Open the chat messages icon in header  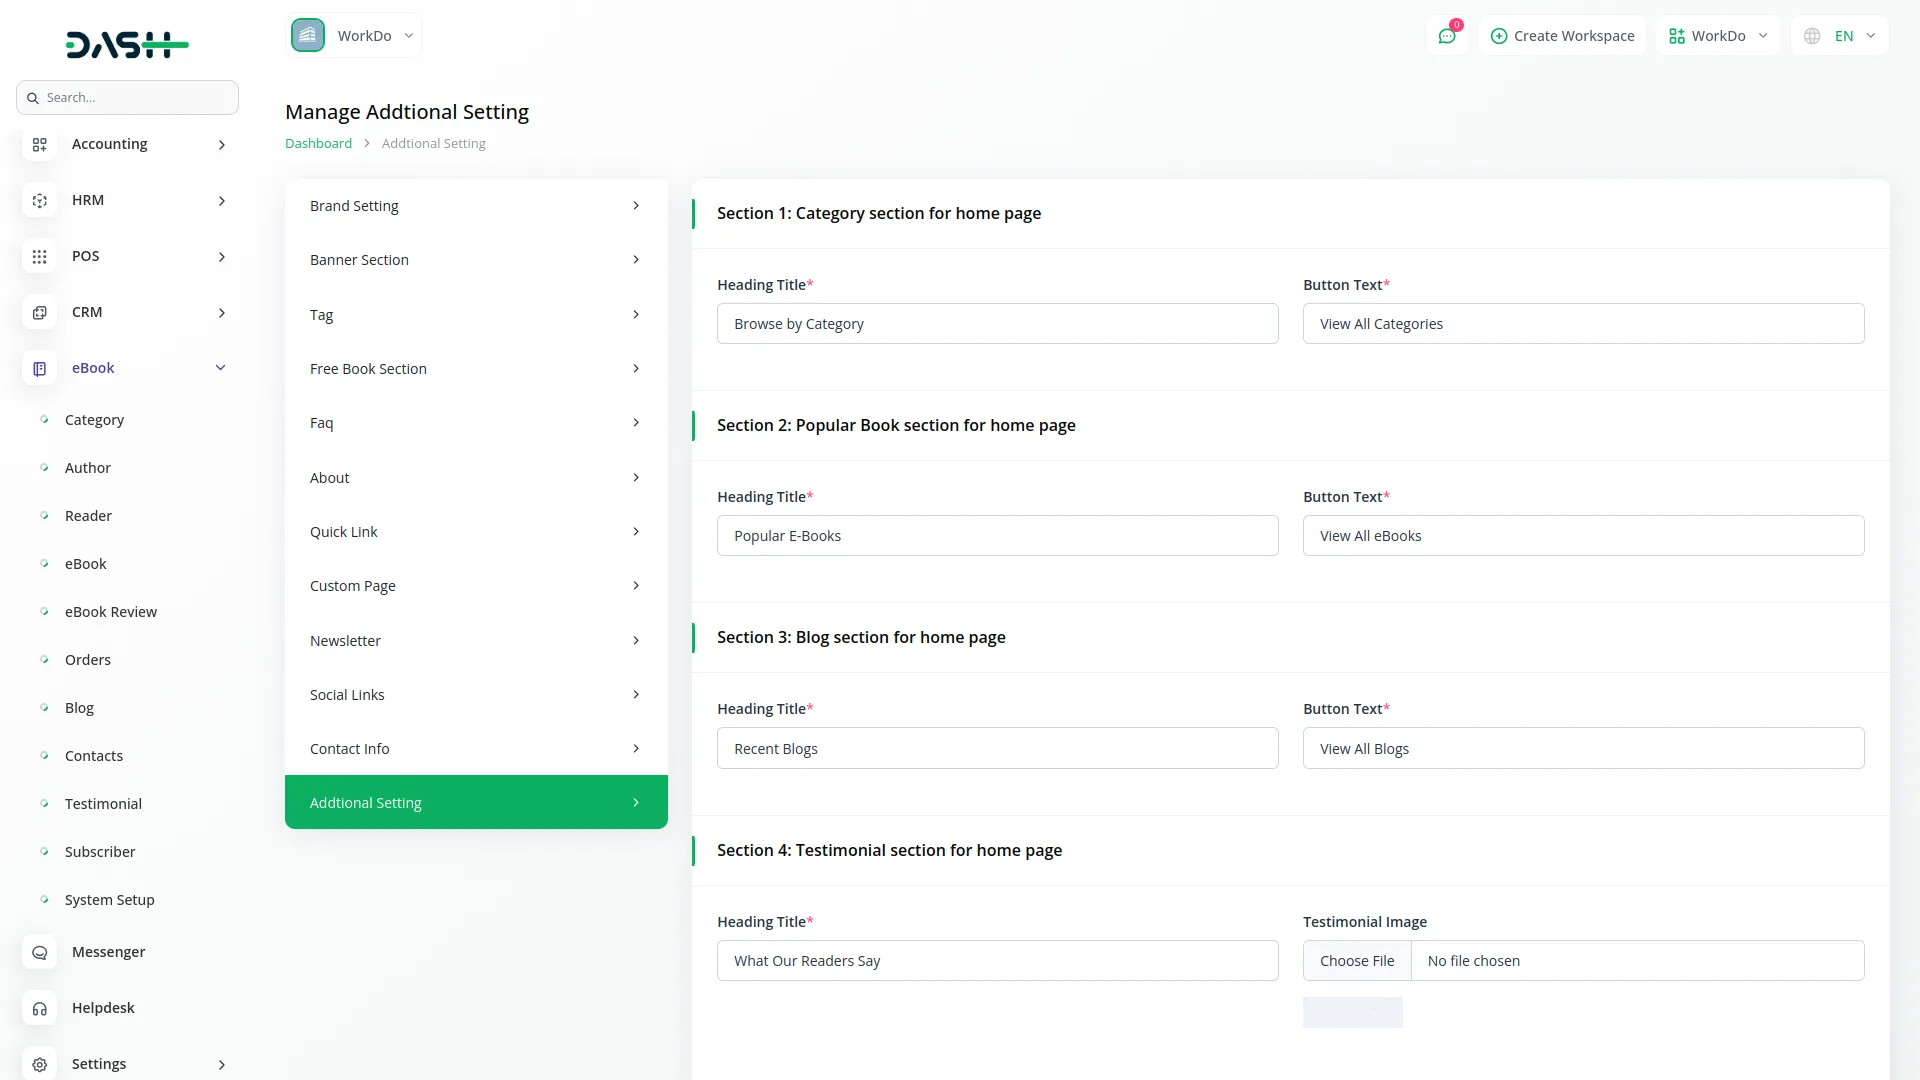pos(1446,36)
